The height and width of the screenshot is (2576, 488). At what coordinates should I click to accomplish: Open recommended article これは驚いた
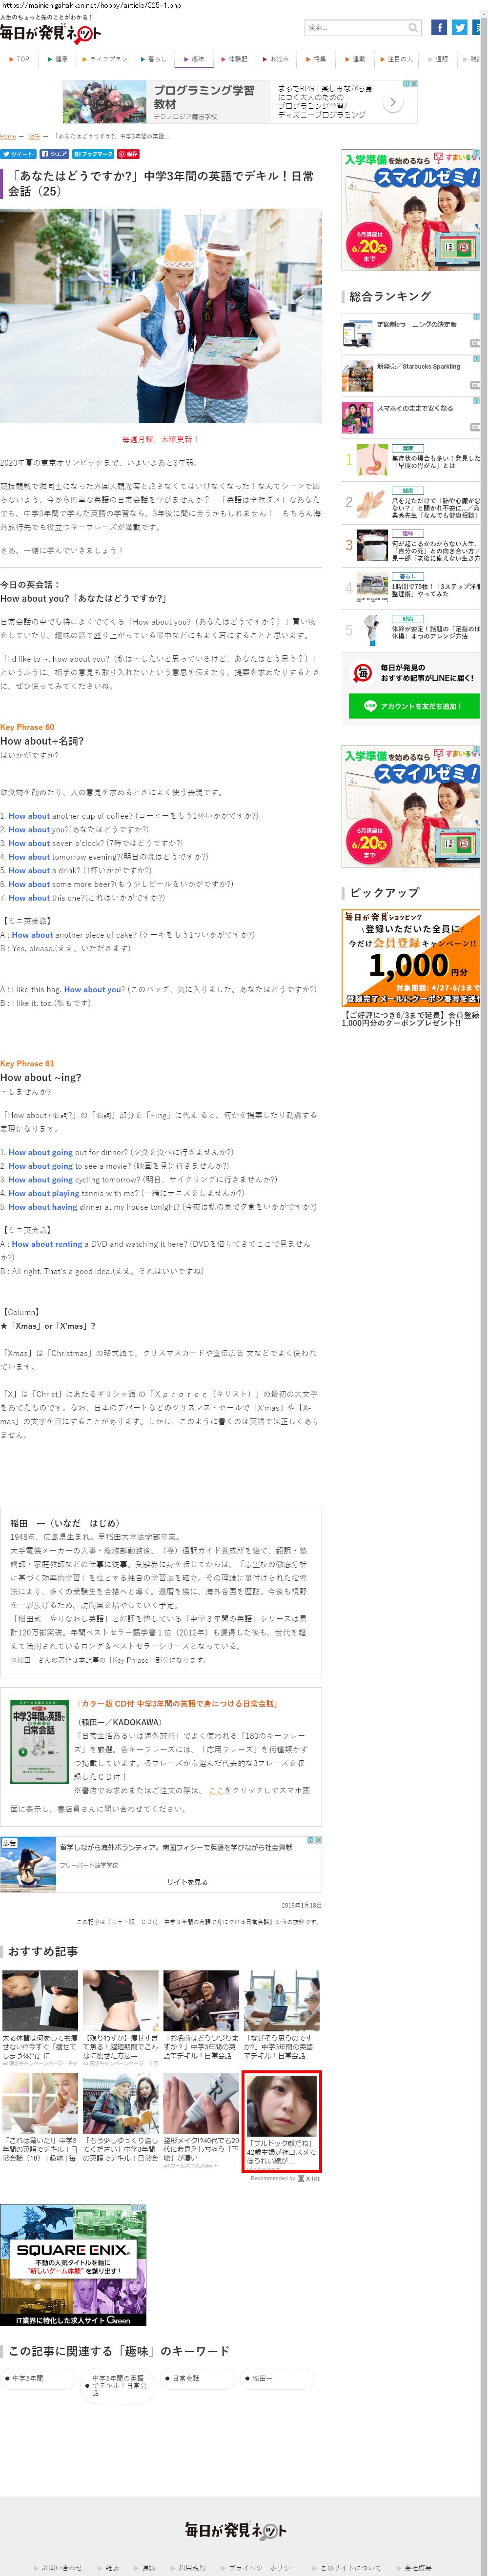tap(40, 2117)
